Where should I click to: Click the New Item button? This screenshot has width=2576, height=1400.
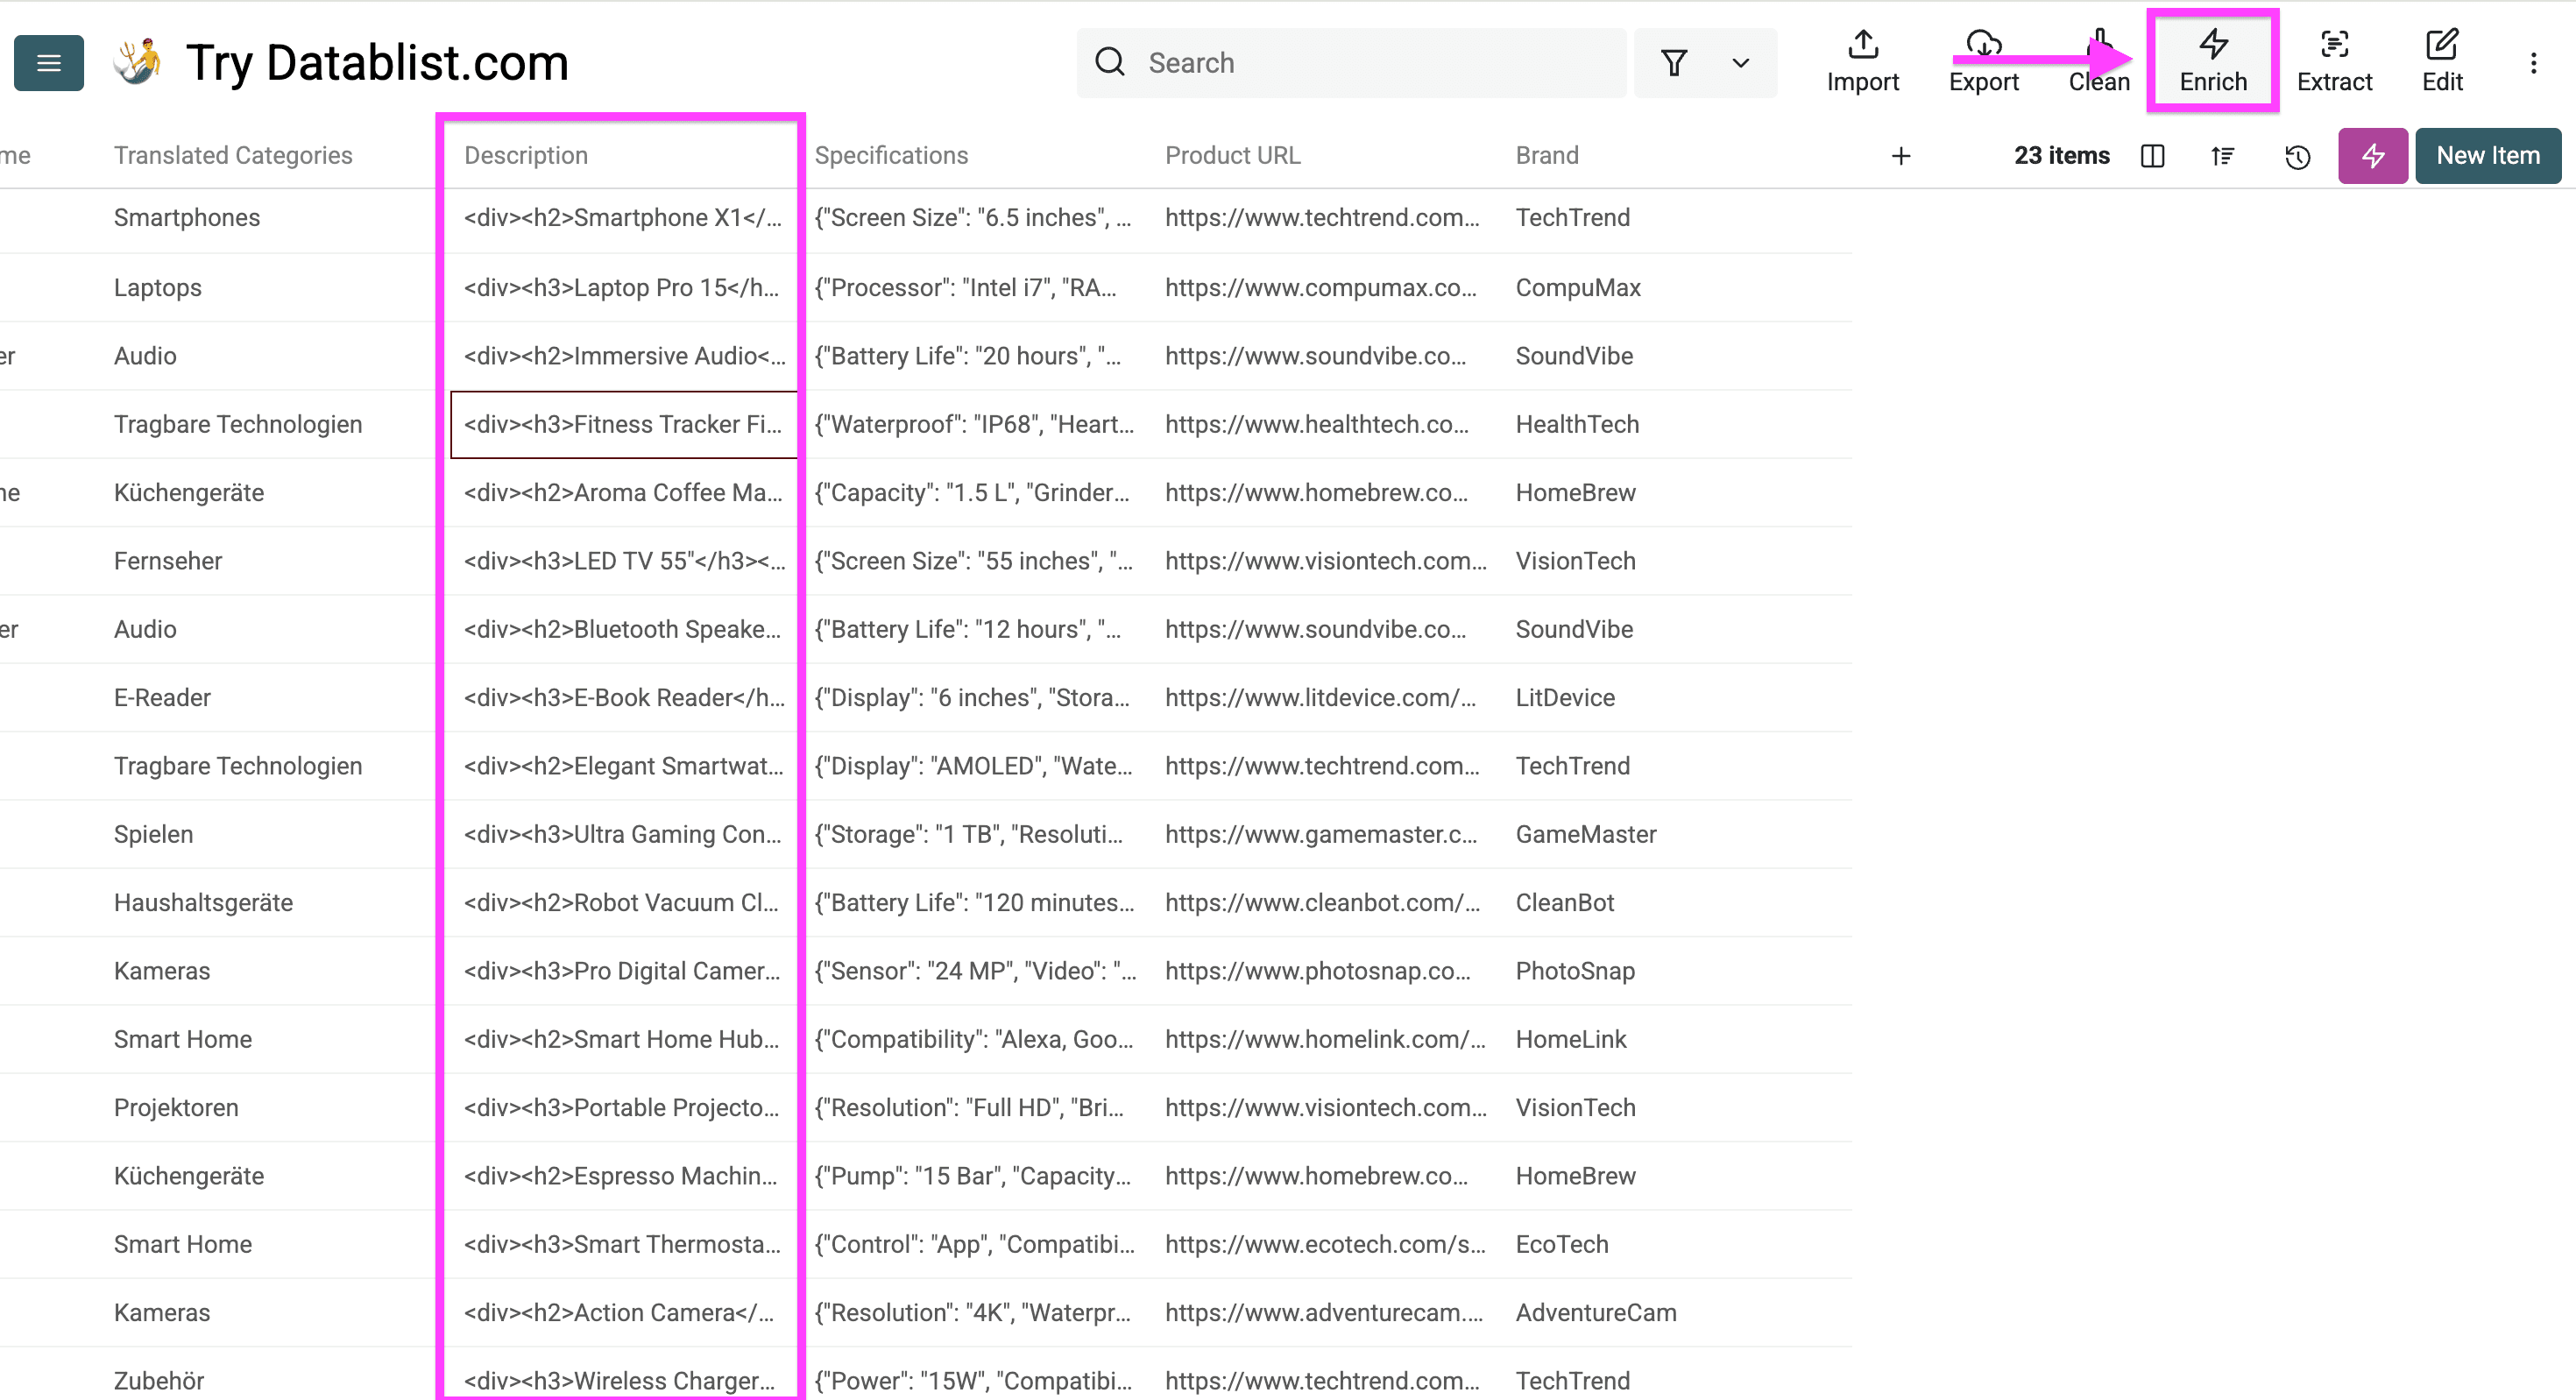click(2487, 156)
